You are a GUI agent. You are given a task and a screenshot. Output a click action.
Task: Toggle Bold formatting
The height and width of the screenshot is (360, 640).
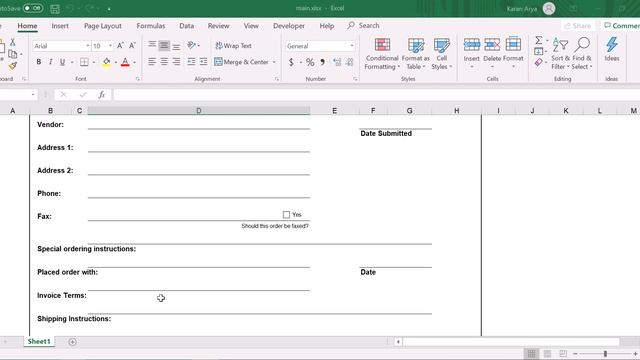tap(39, 62)
